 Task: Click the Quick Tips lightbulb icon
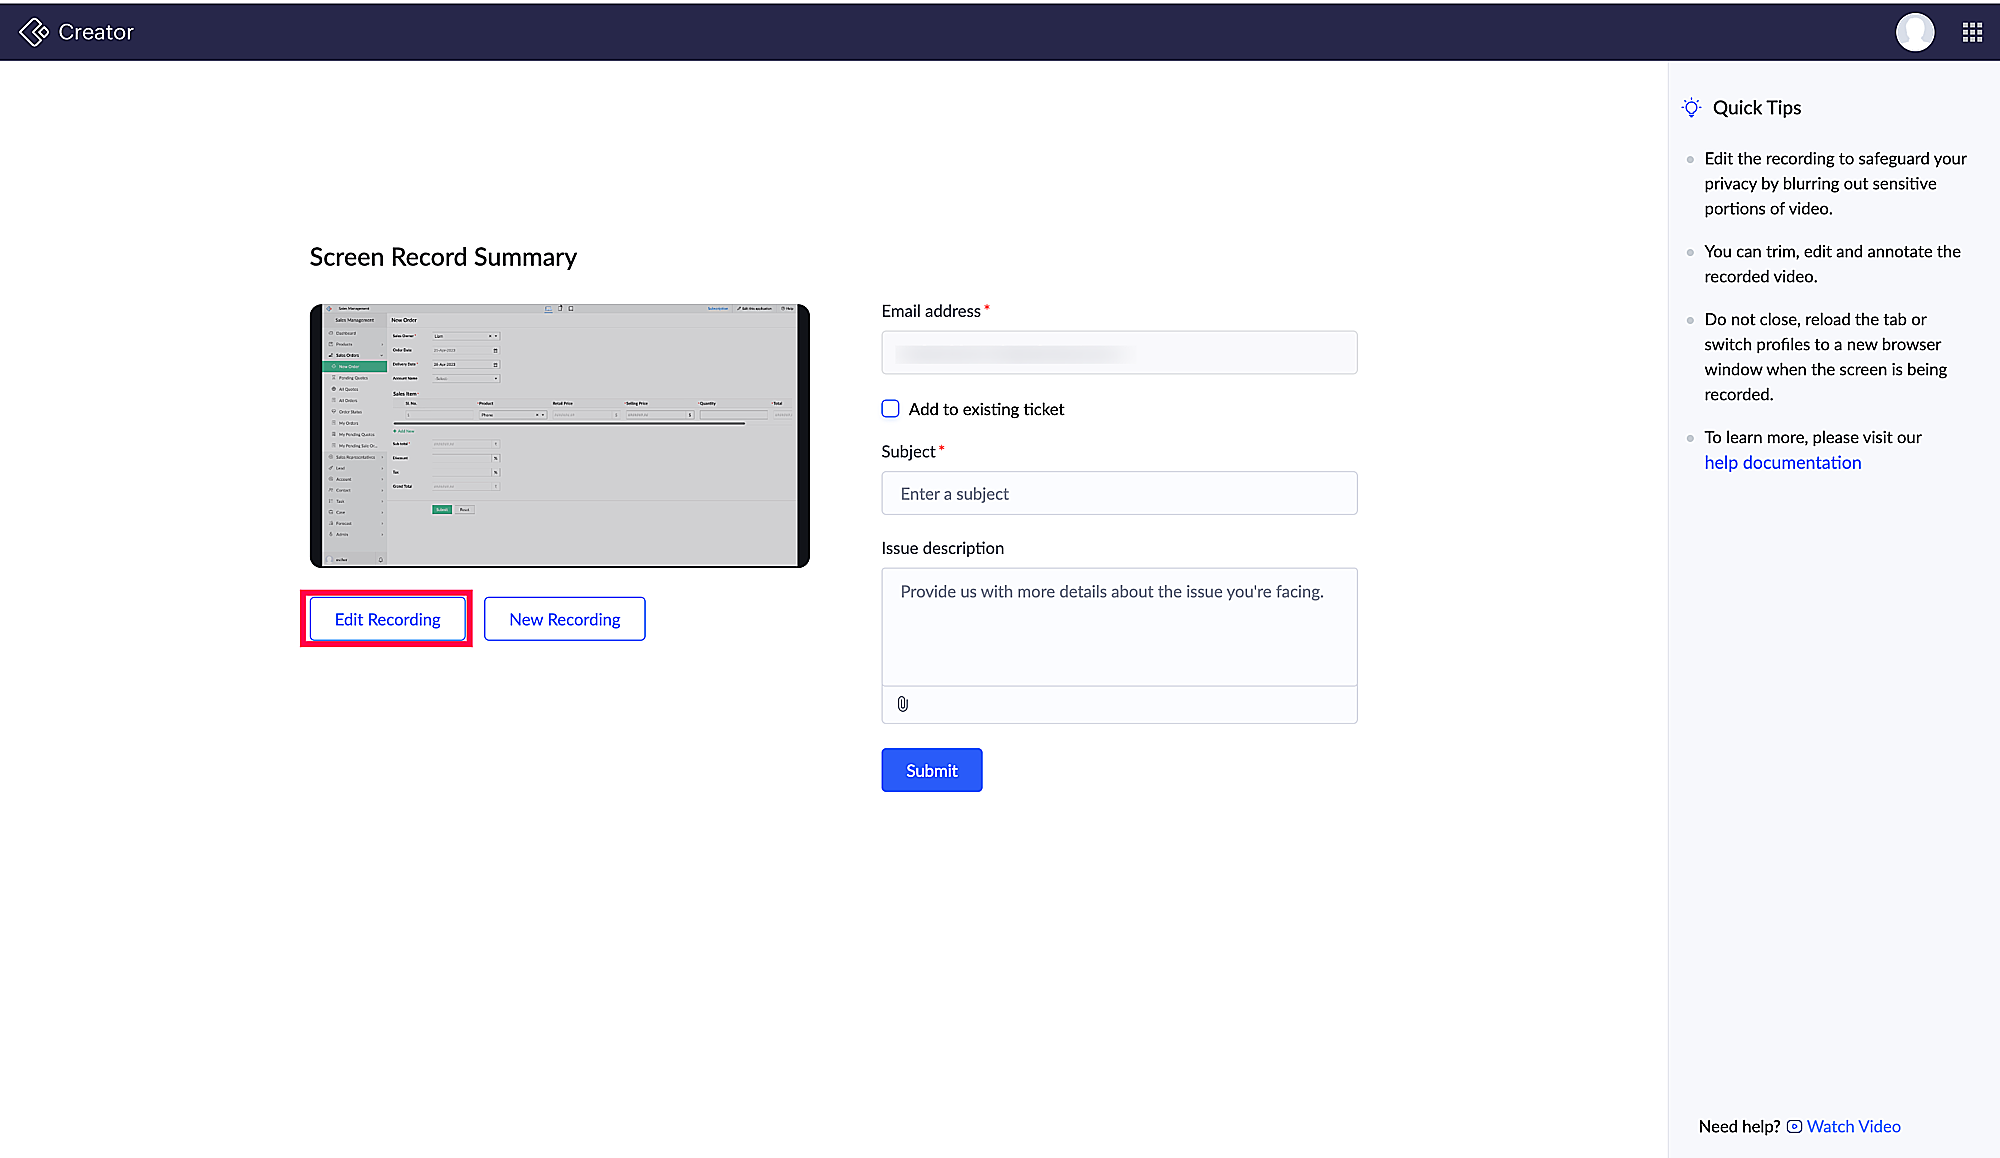[1691, 108]
